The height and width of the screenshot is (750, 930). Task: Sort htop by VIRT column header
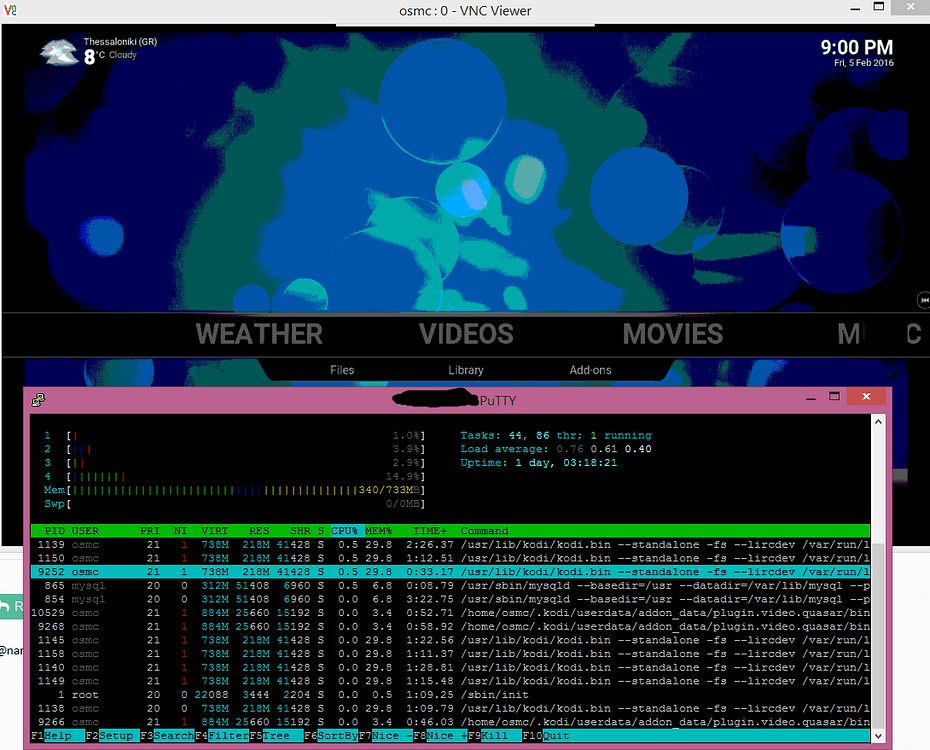coord(215,531)
